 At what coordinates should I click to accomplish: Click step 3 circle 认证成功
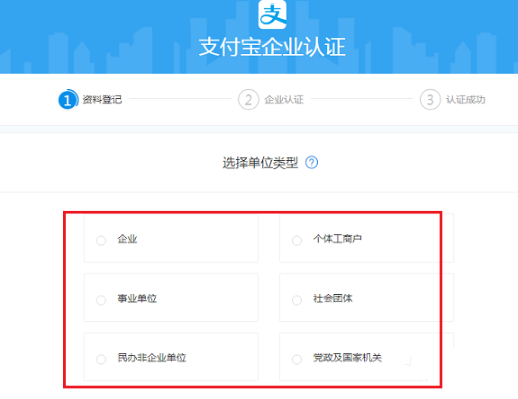[430, 99]
